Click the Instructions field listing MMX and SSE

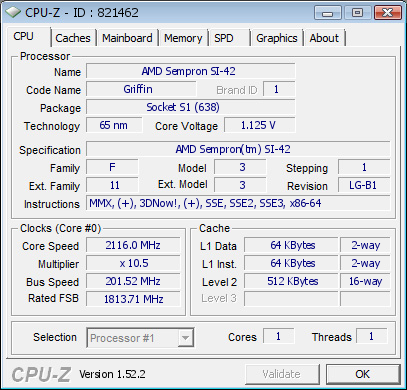238,203
